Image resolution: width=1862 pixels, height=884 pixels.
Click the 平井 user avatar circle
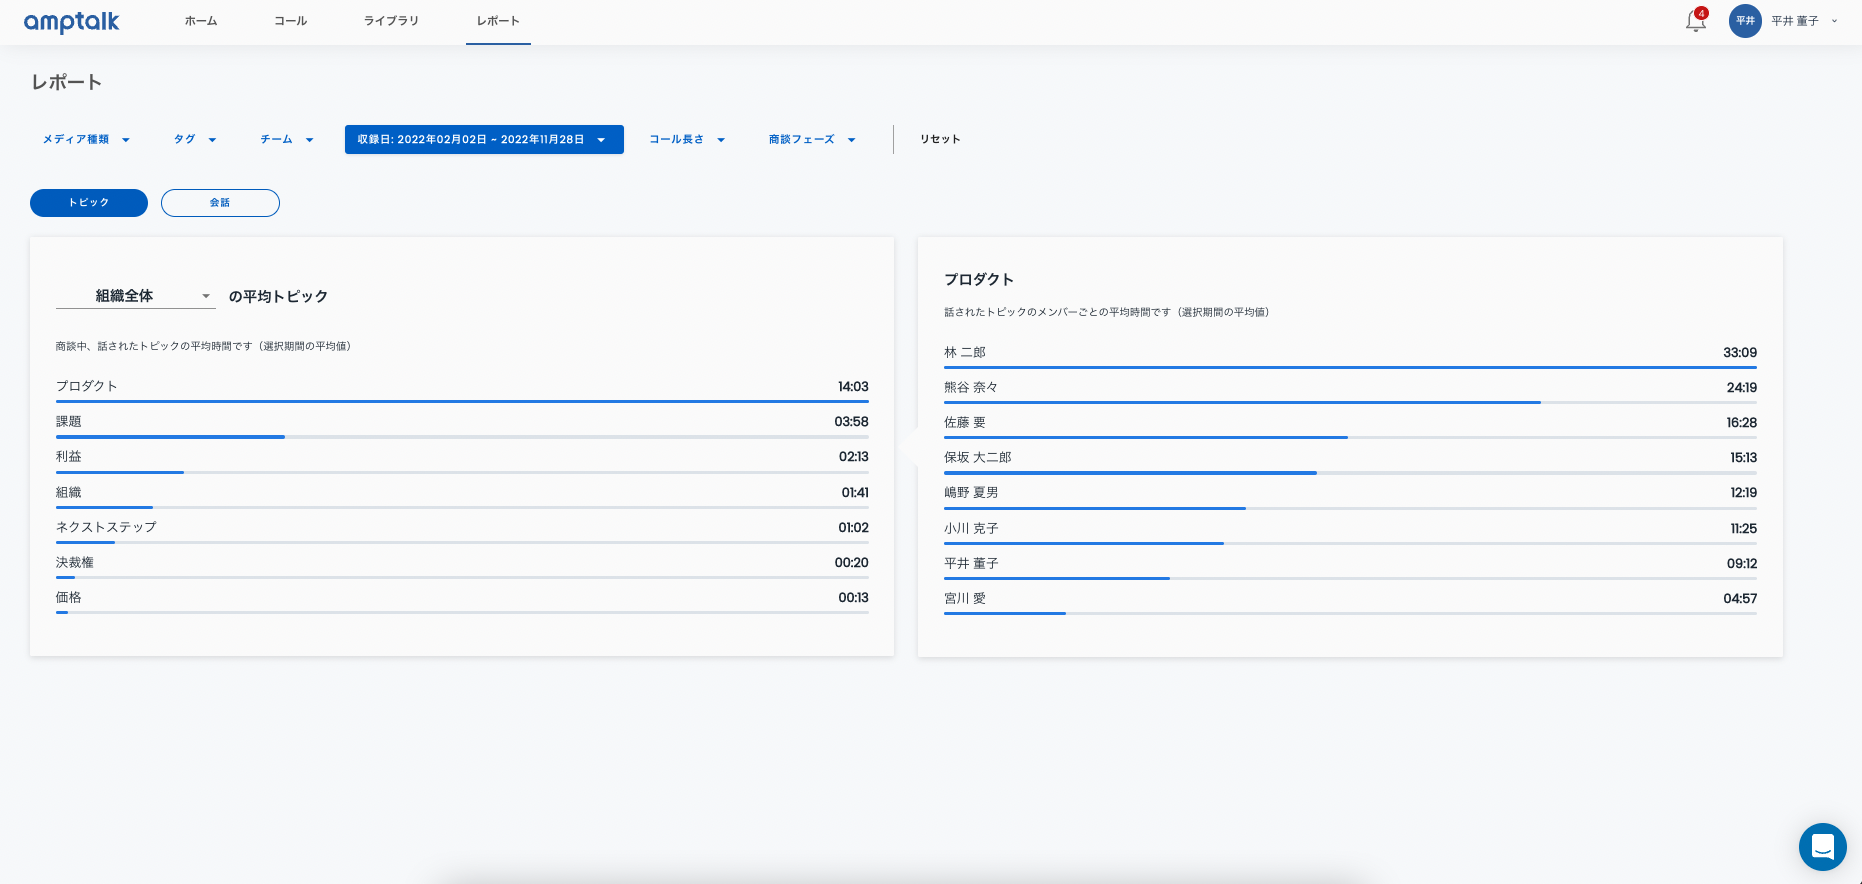pyautogui.click(x=1745, y=21)
